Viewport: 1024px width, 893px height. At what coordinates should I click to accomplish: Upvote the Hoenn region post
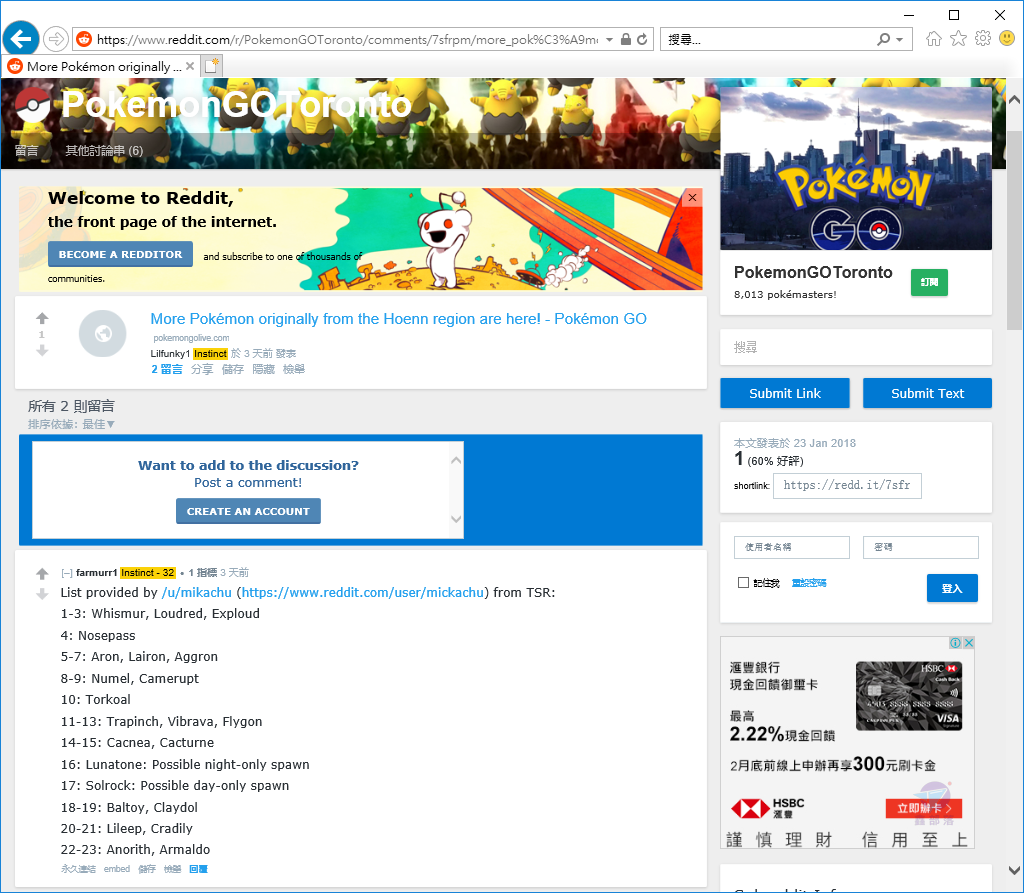(x=42, y=318)
